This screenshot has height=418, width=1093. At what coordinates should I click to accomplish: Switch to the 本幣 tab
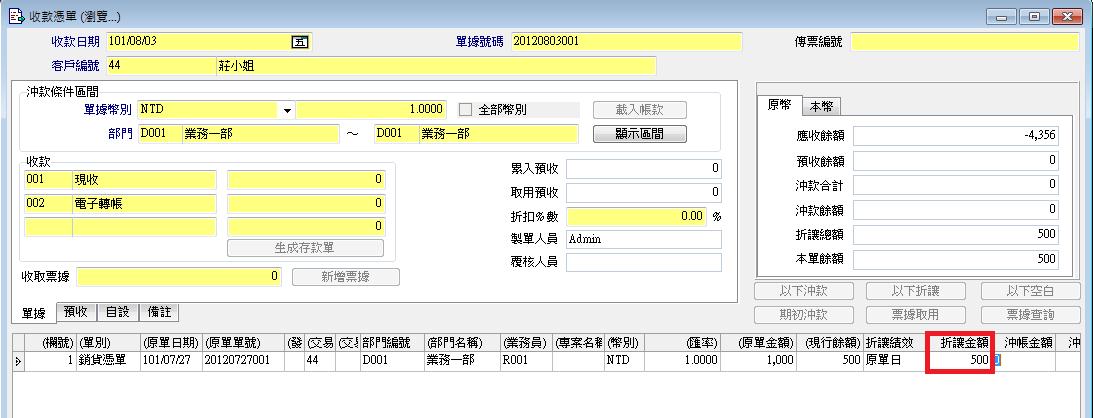click(823, 106)
